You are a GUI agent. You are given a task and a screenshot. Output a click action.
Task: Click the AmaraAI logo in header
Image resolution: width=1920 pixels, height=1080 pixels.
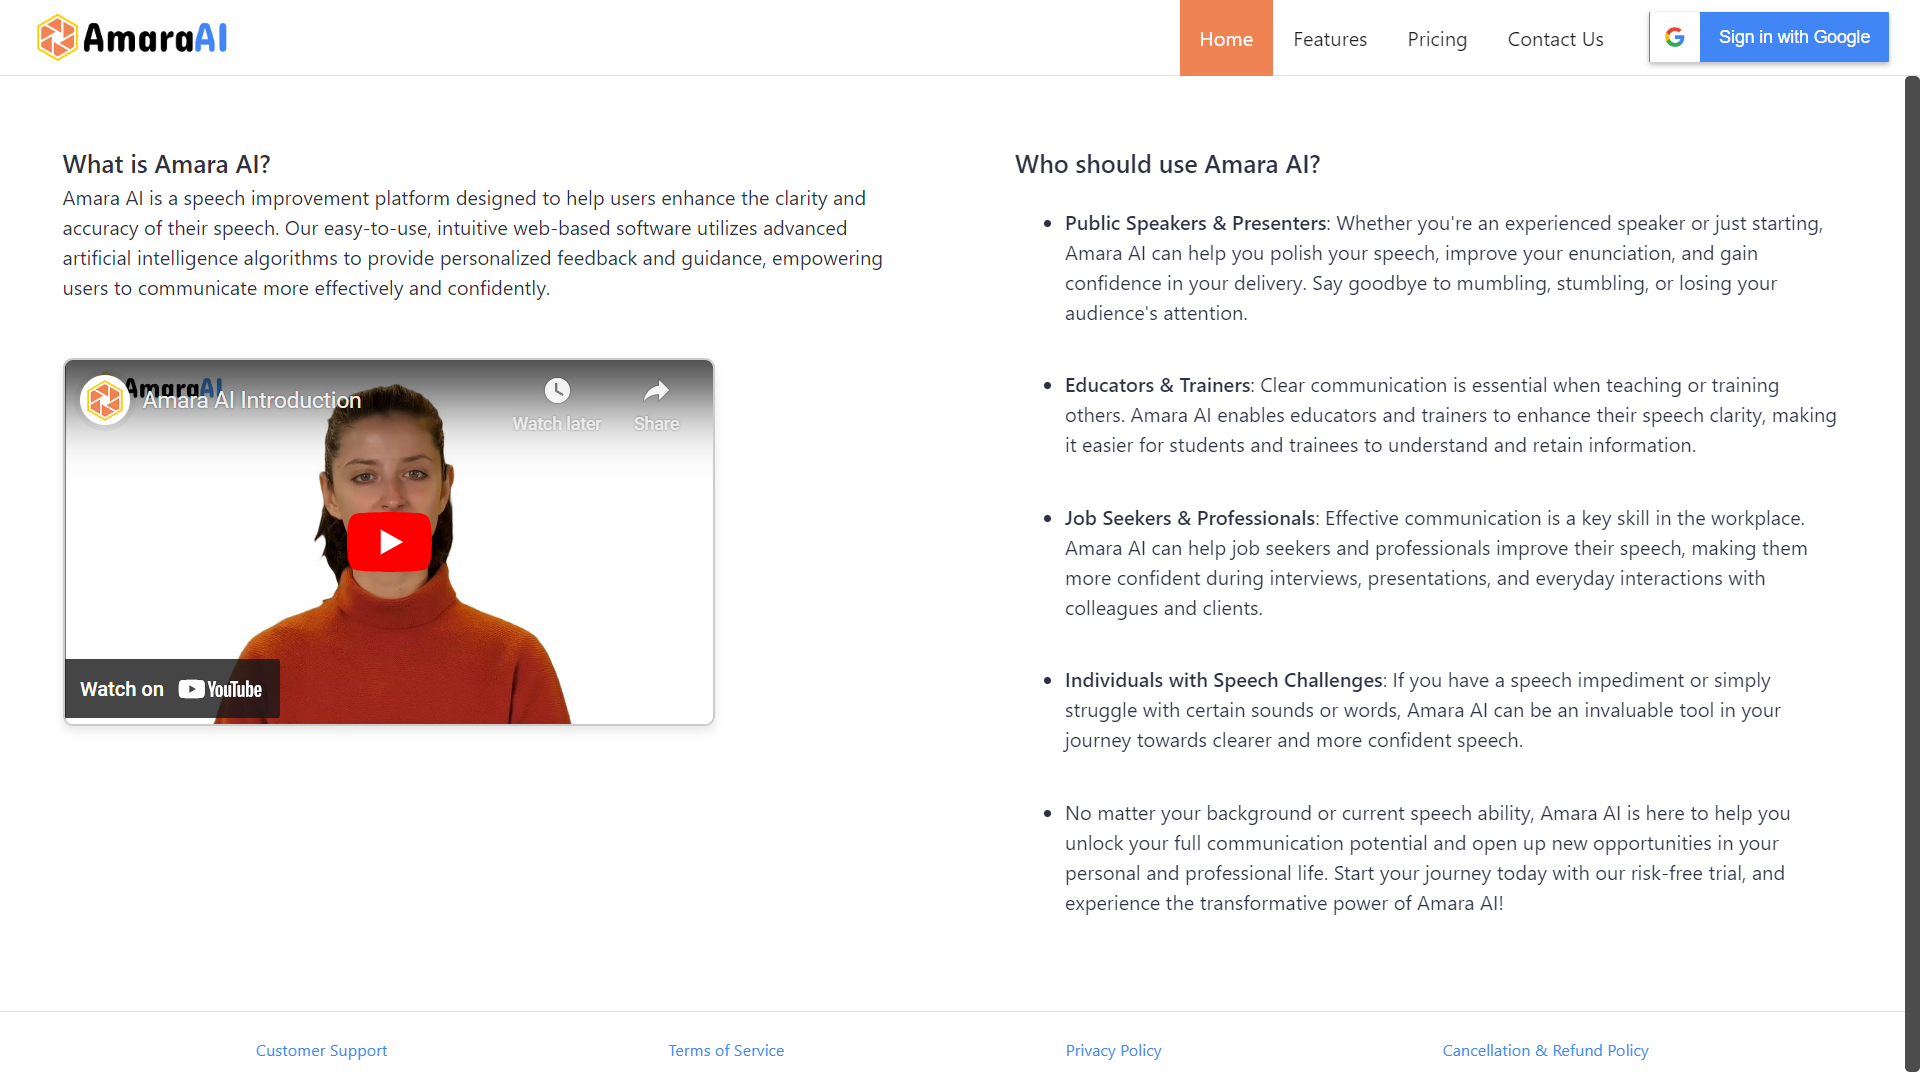(x=132, y=38)
